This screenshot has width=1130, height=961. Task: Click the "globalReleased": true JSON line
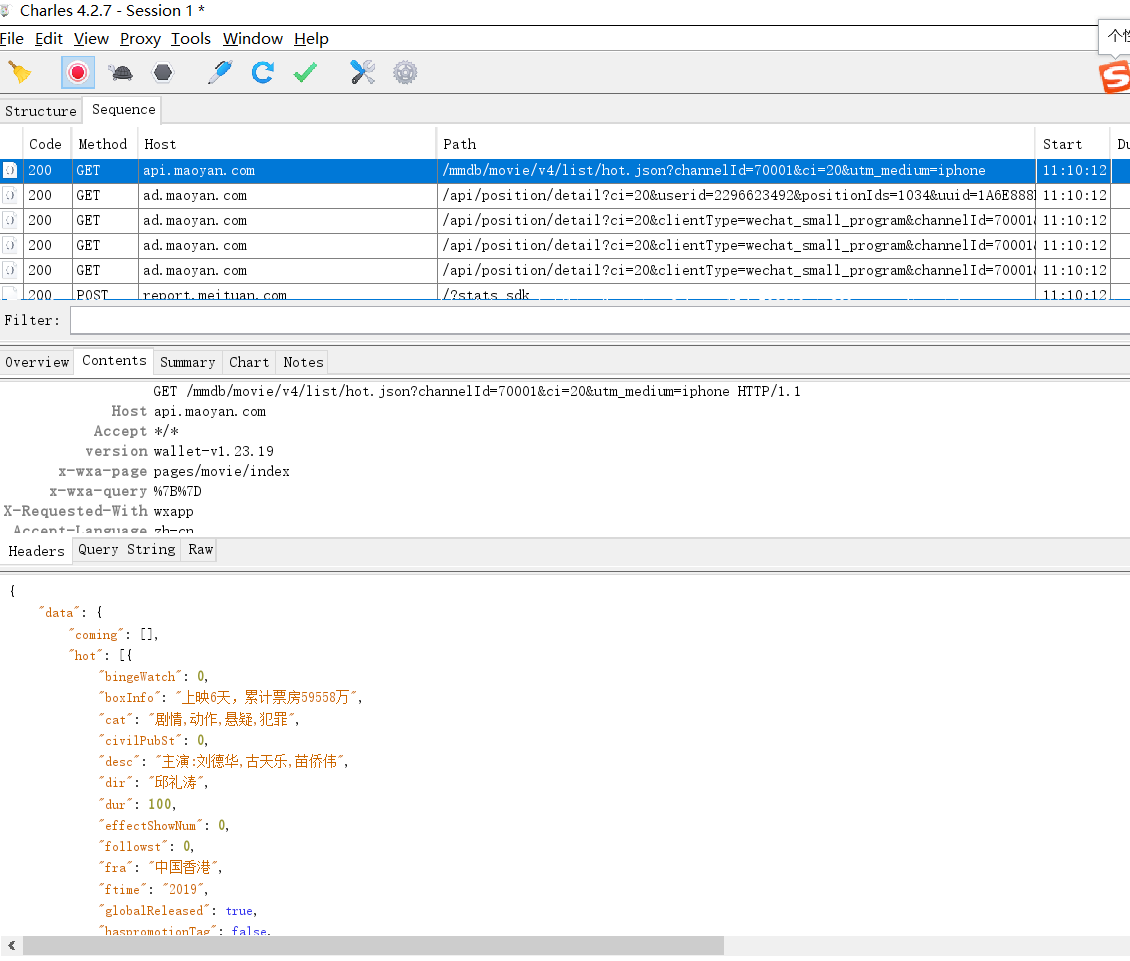point(178,911)
